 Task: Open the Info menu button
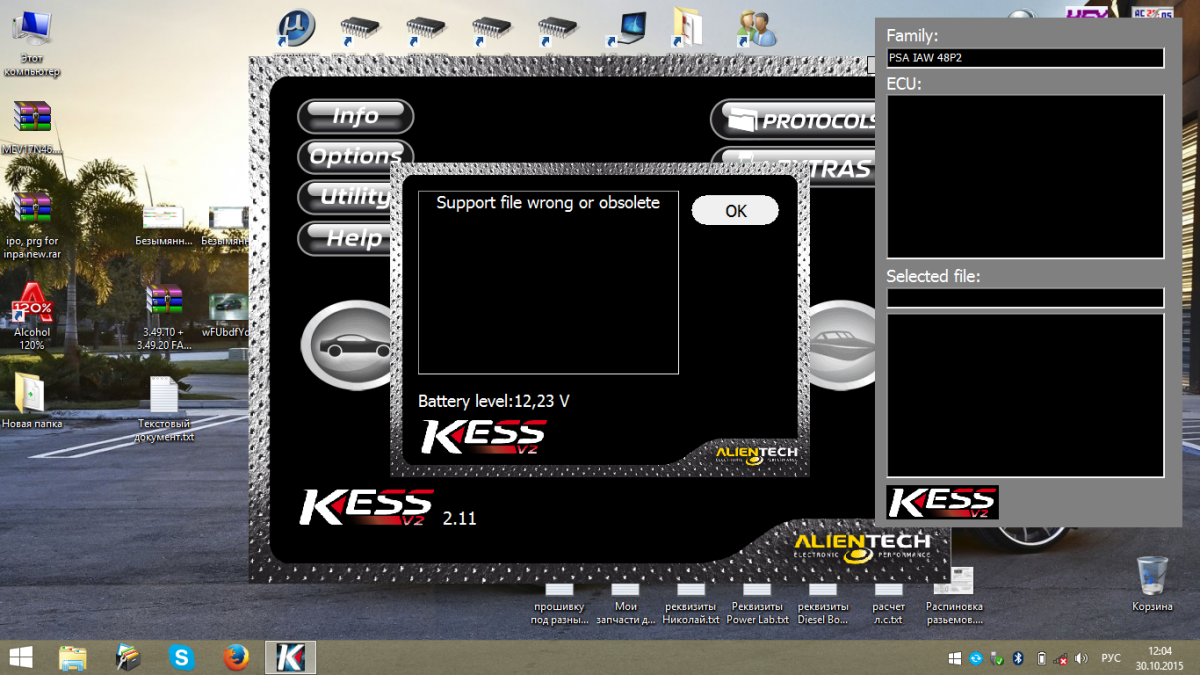click(355, 116)
